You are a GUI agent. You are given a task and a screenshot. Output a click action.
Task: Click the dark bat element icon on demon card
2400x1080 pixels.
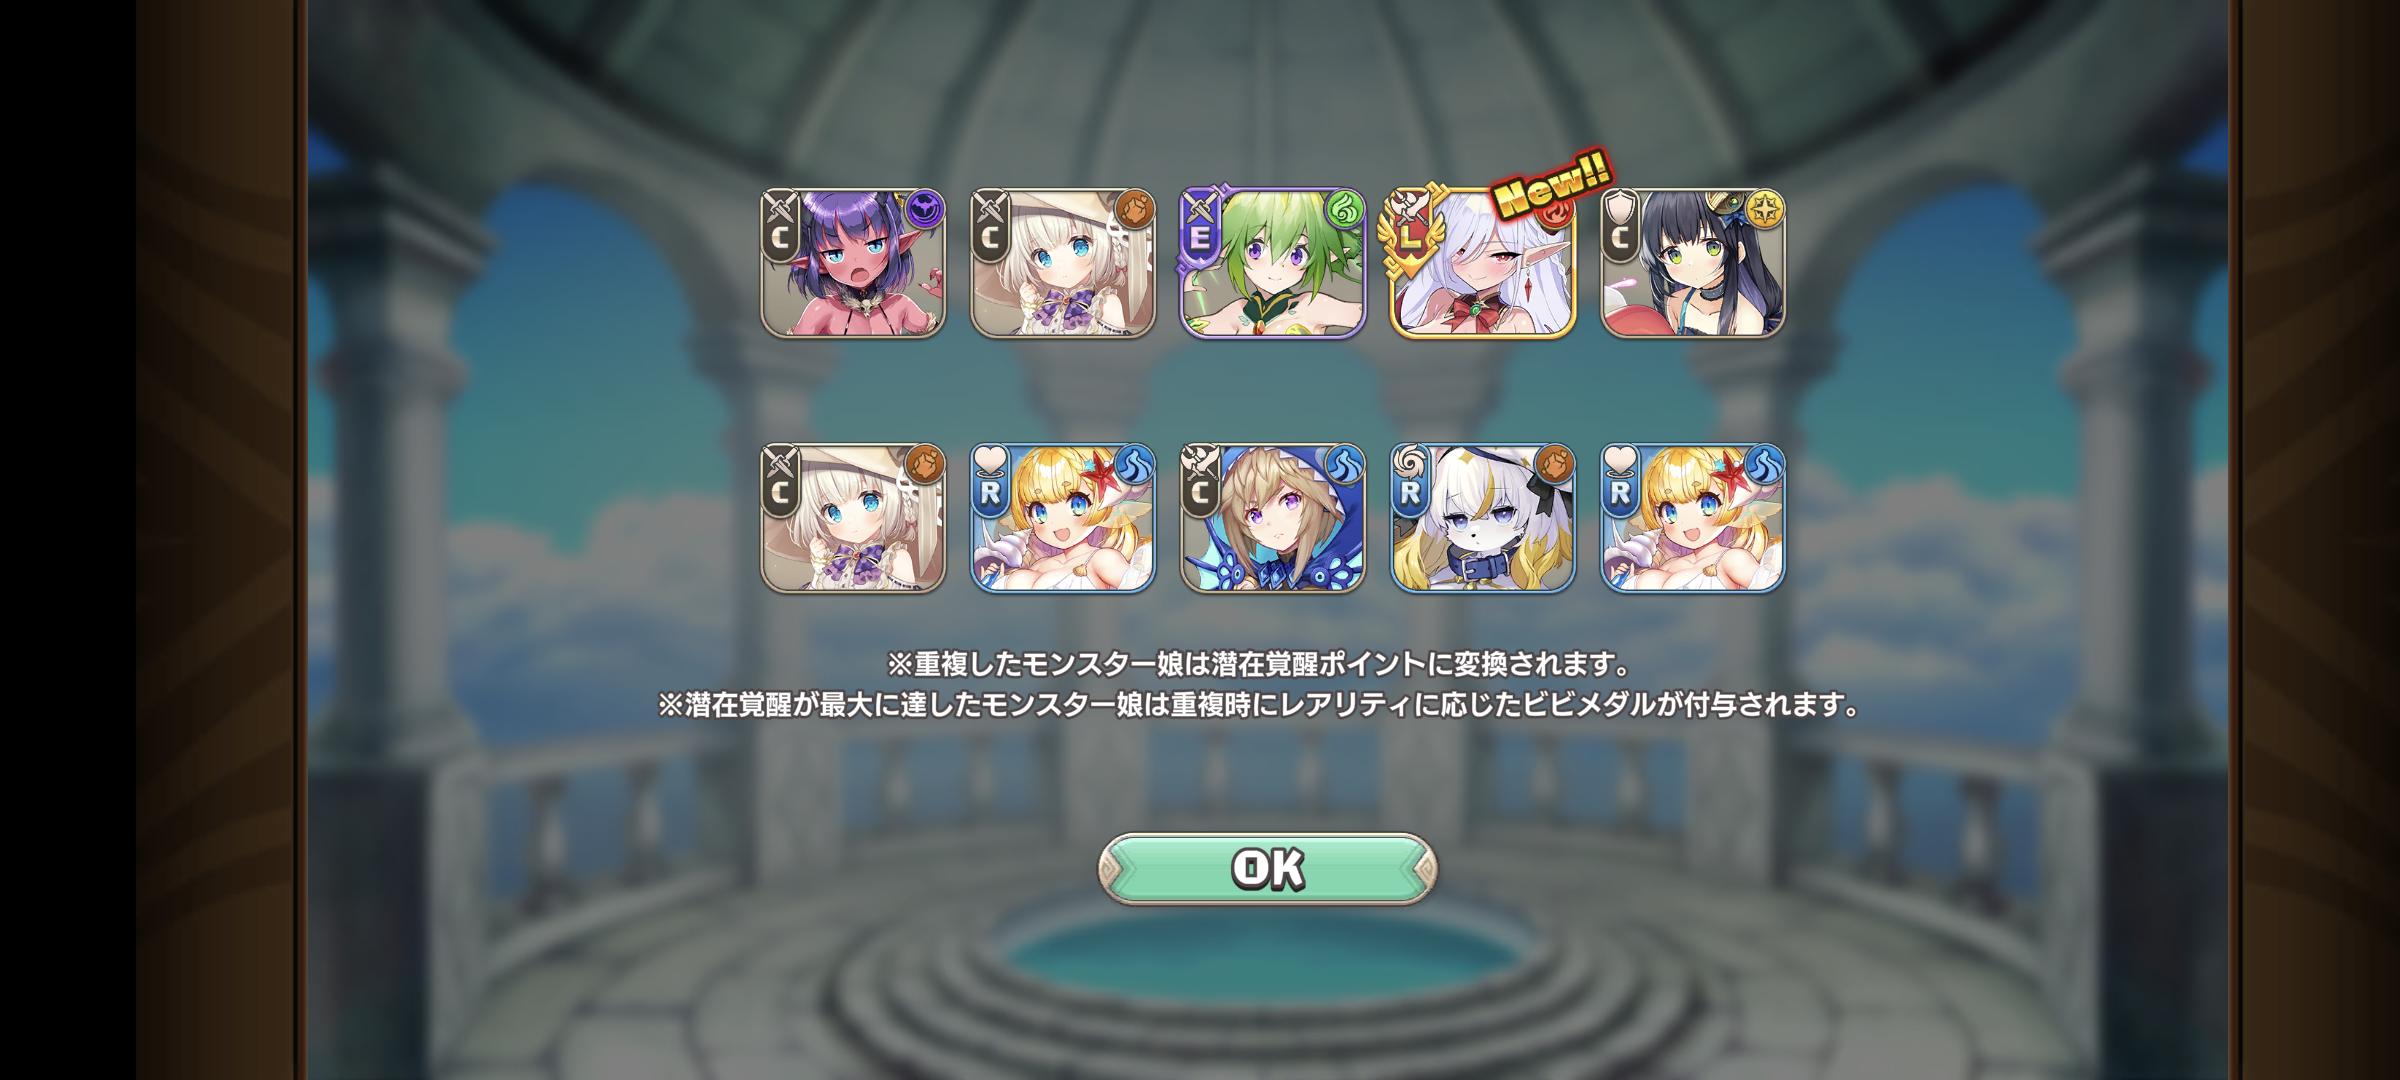point(925,209)
